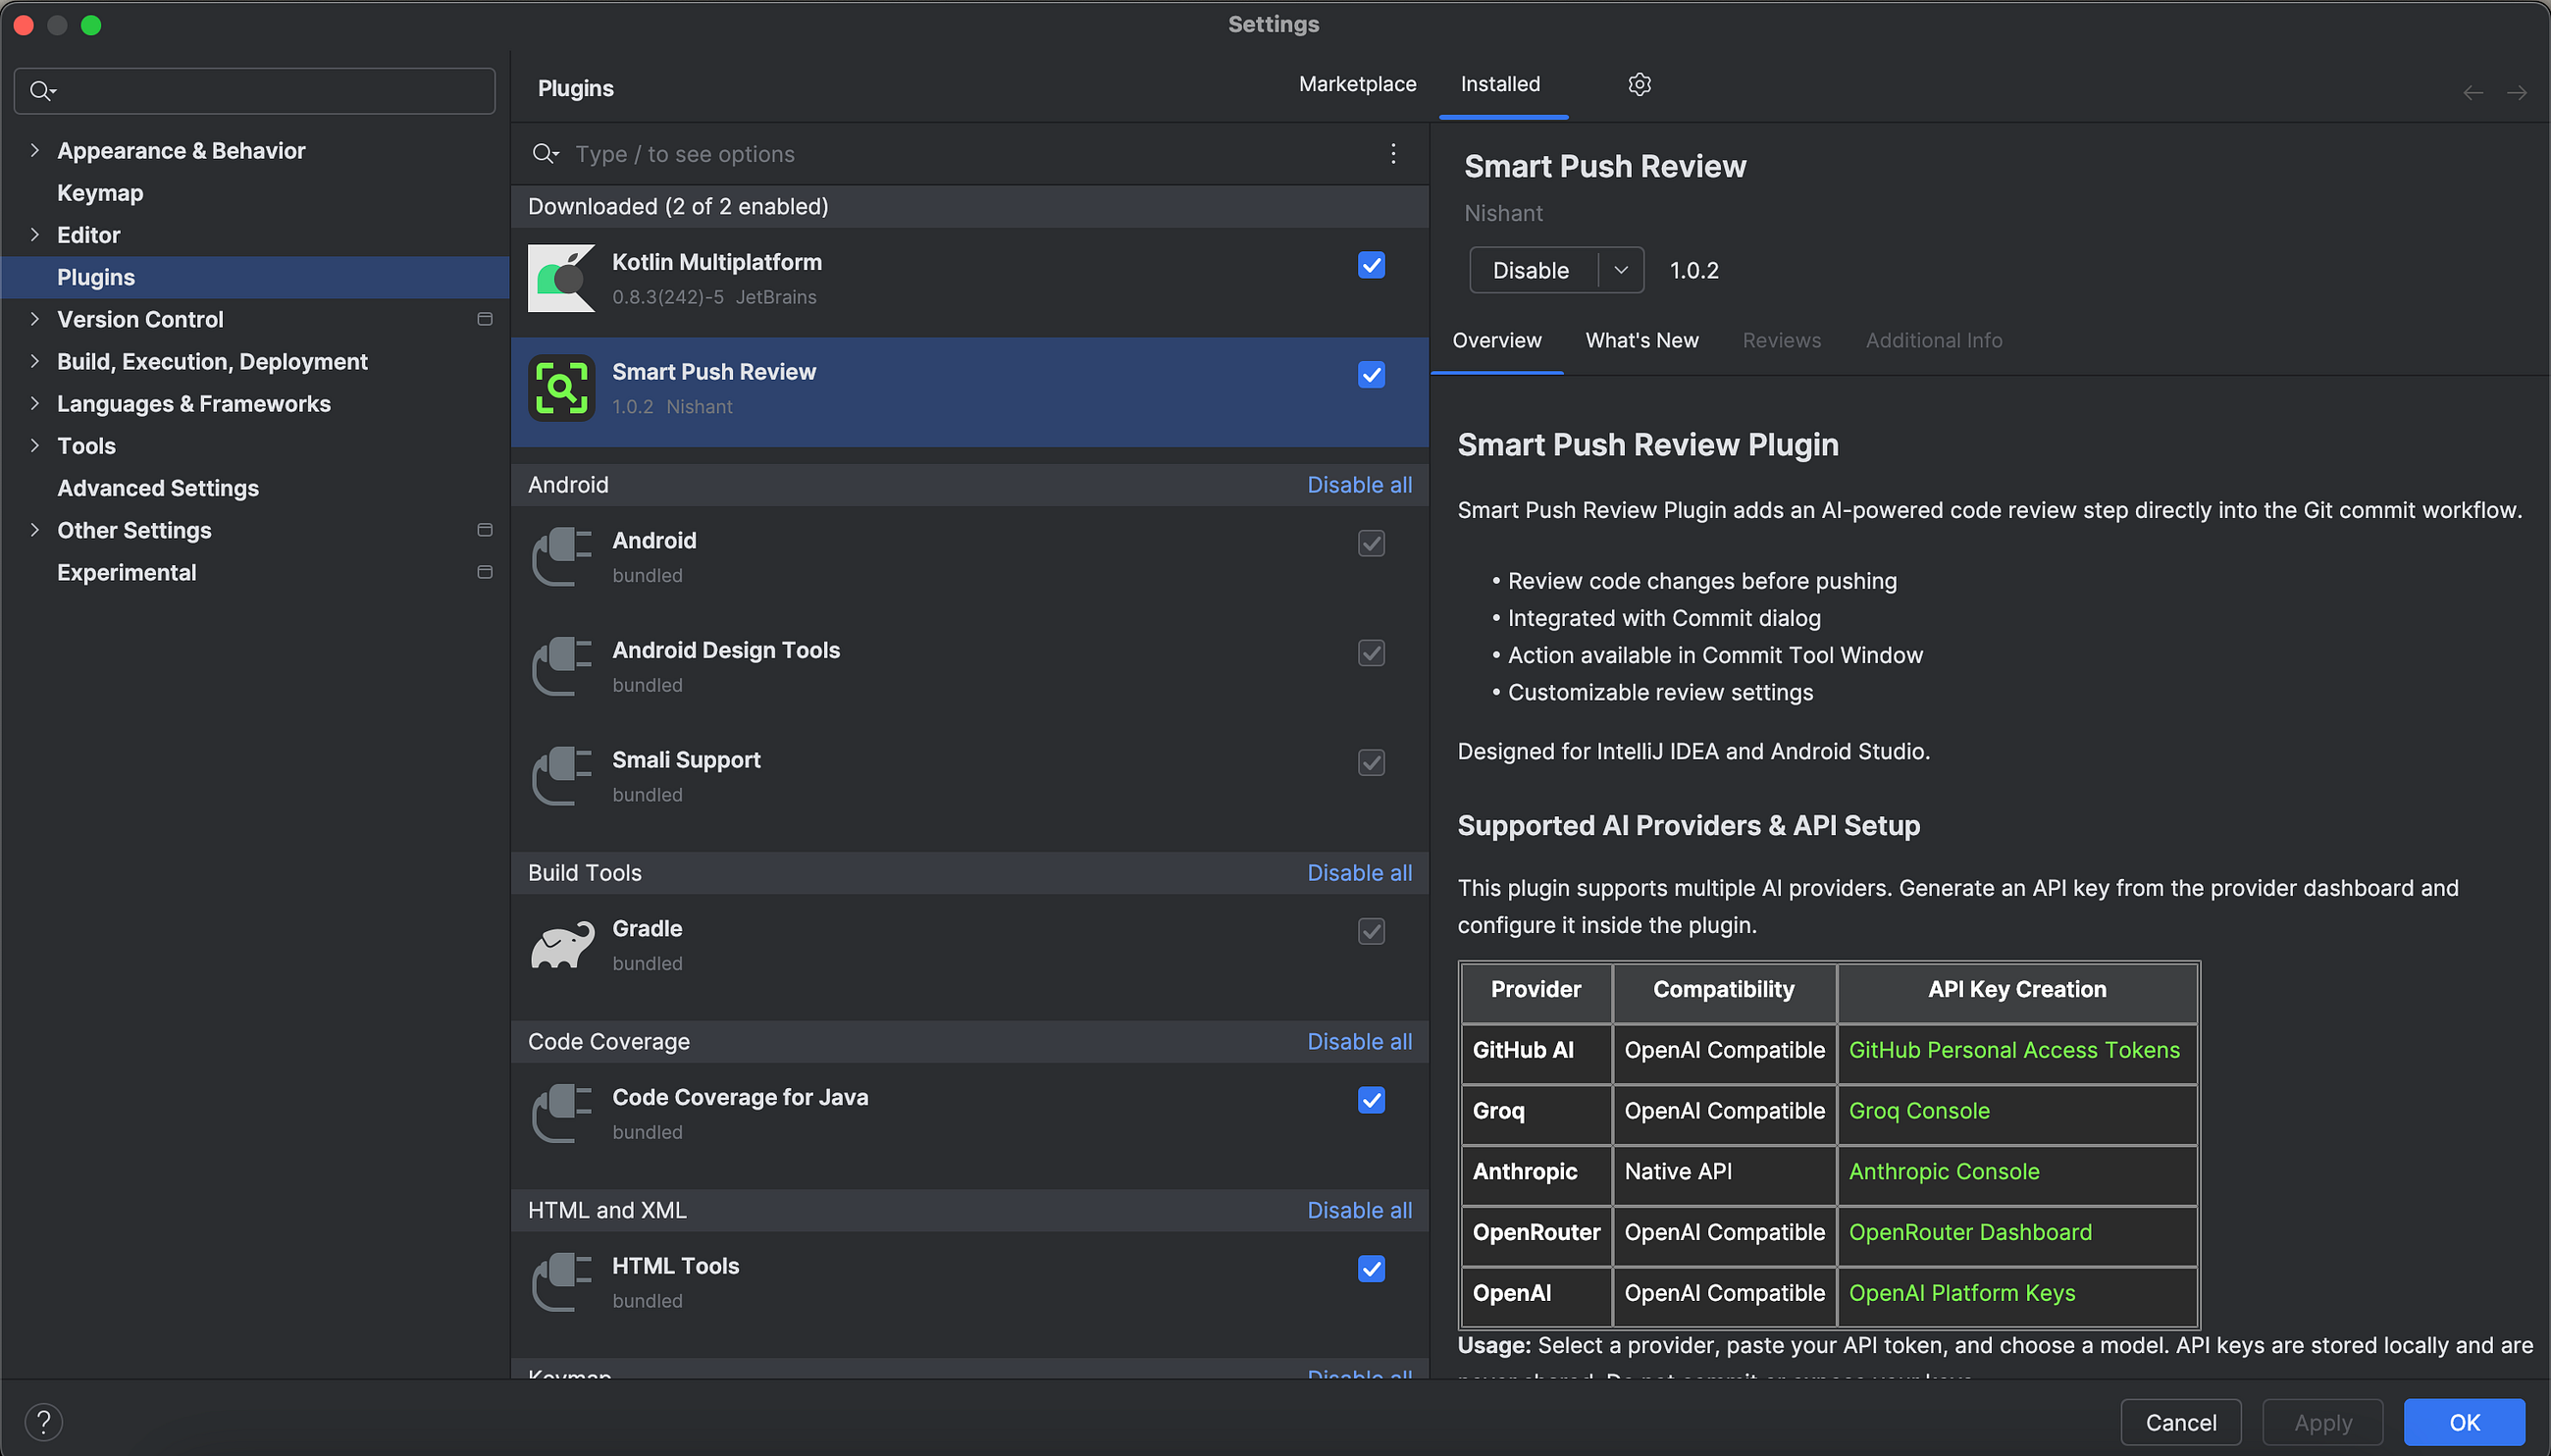
Task: Select Plugins in the settings tree
Action: click(x=255, y=277)
